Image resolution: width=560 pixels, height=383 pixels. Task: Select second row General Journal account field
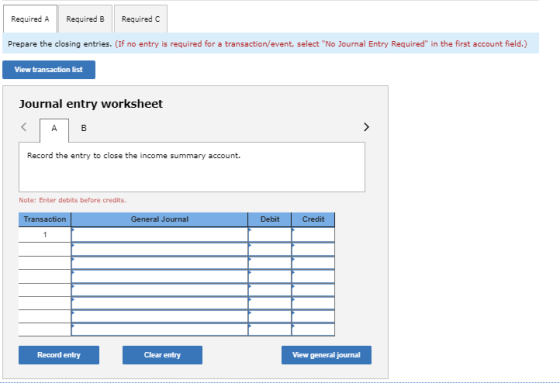pyautogui.click(x=160, y=249)
